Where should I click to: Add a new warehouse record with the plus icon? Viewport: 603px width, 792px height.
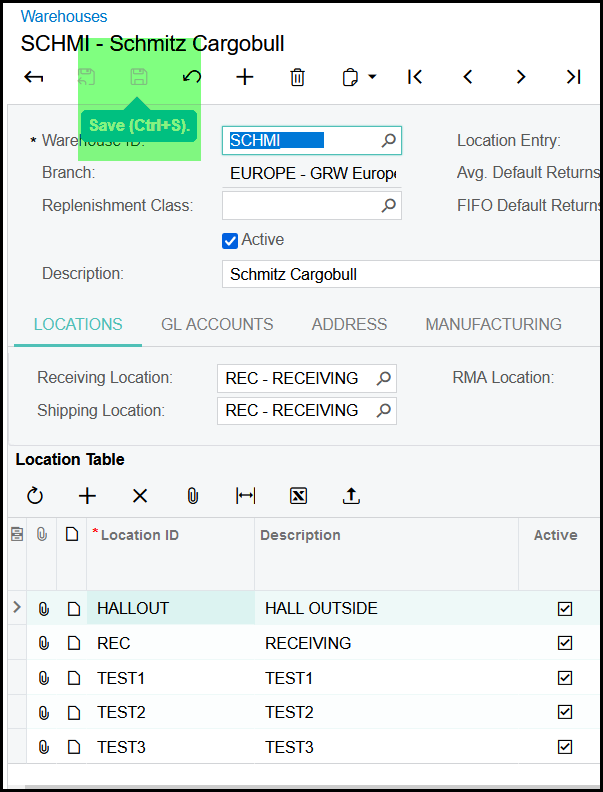(x=245, y=77)
